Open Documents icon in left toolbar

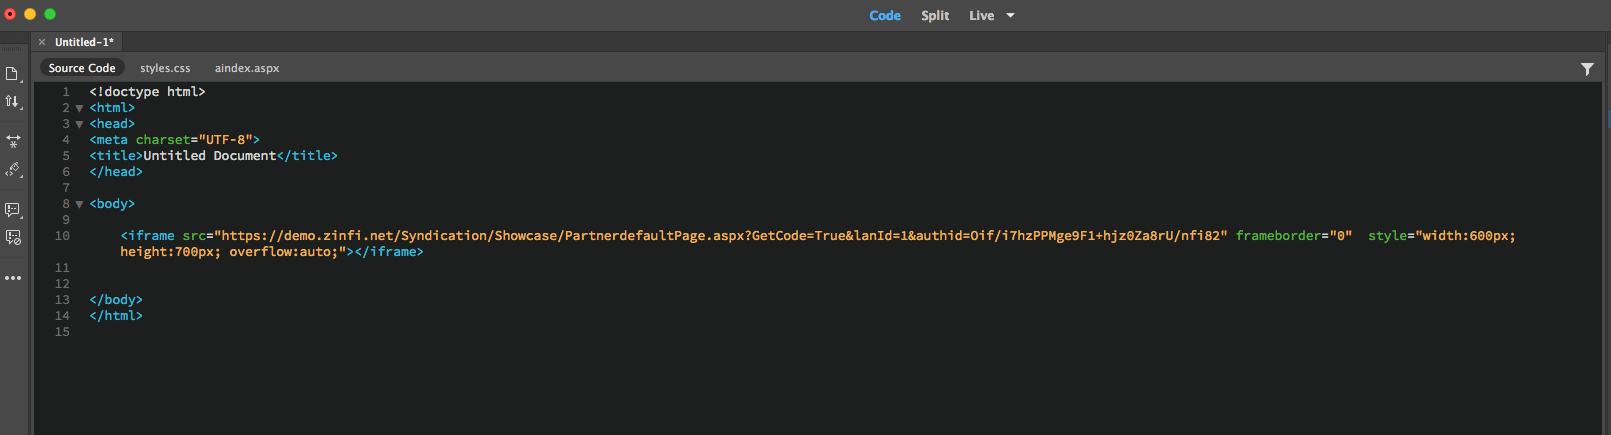click(x=12, y=74)
